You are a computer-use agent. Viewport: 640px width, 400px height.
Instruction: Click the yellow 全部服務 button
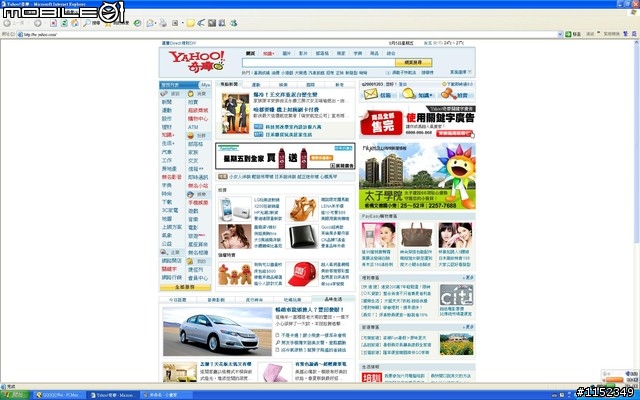(x=185, y=287)
